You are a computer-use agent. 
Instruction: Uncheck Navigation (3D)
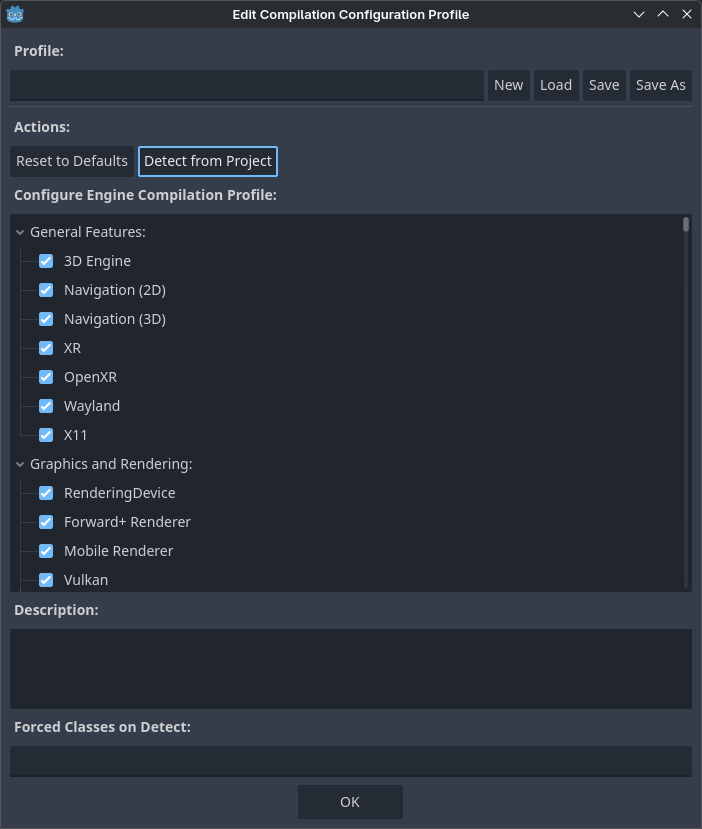[x=46, y=318]
